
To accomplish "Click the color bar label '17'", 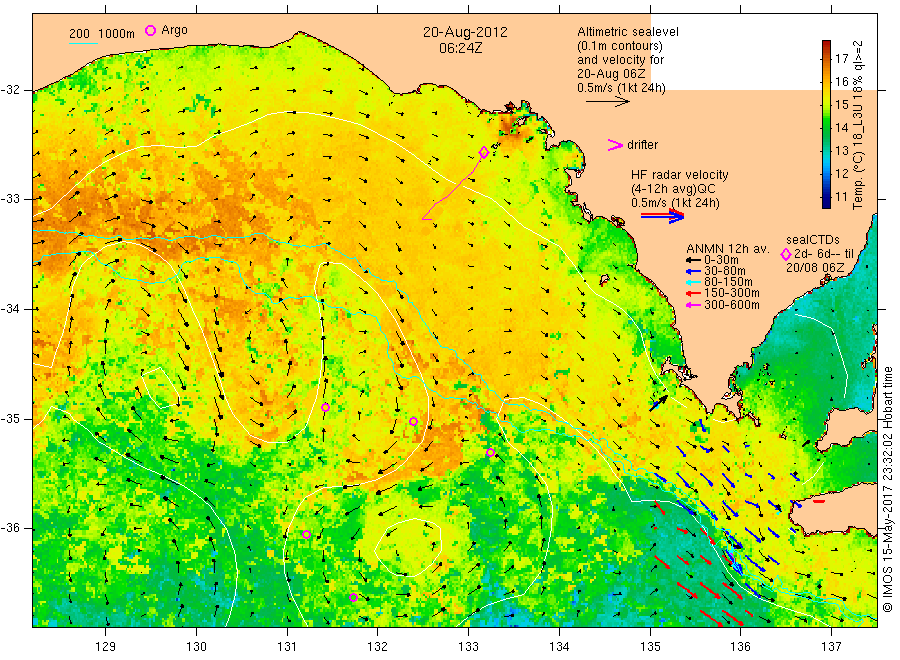I will point(841,59).
